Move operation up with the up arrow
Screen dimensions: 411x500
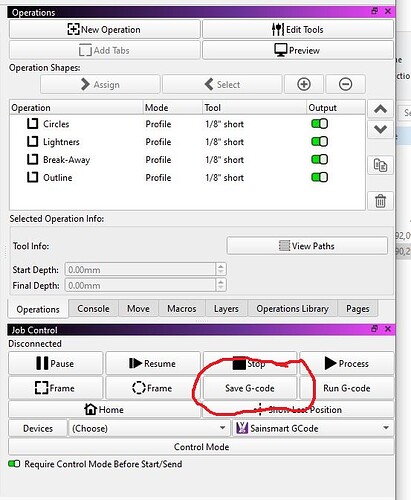coord(380,109)
